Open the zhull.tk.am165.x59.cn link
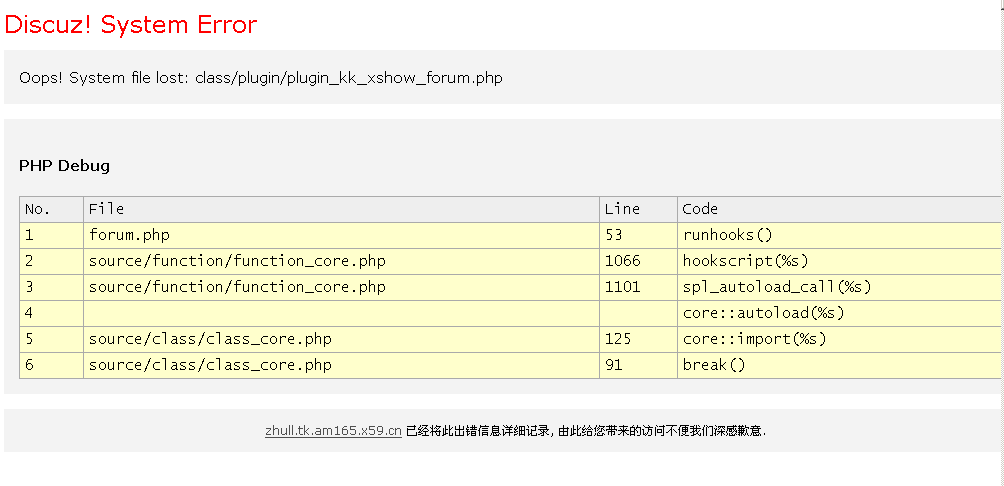The width and height of the screenshot is (1004, 486). point(333,431)
